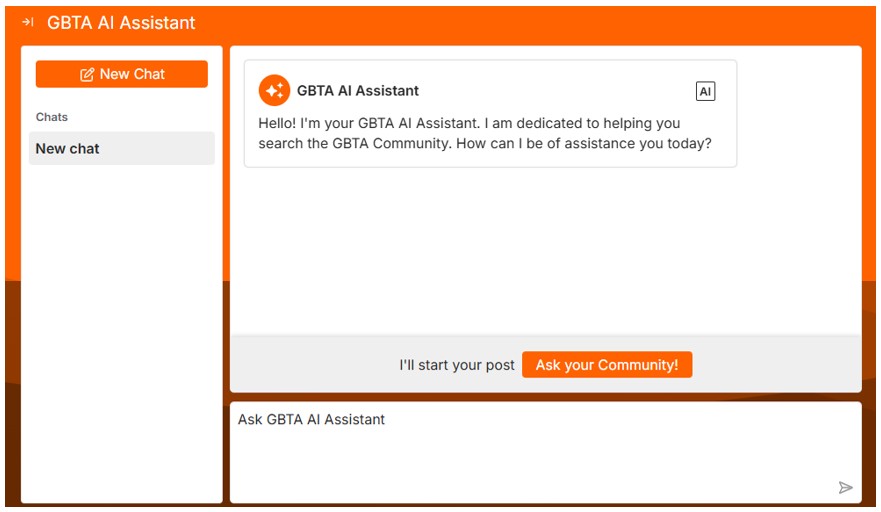The width and height of the screenshot is (881, 512).
Task: Click the blank conversation area below the greeting
Action: tap(545, 250)
